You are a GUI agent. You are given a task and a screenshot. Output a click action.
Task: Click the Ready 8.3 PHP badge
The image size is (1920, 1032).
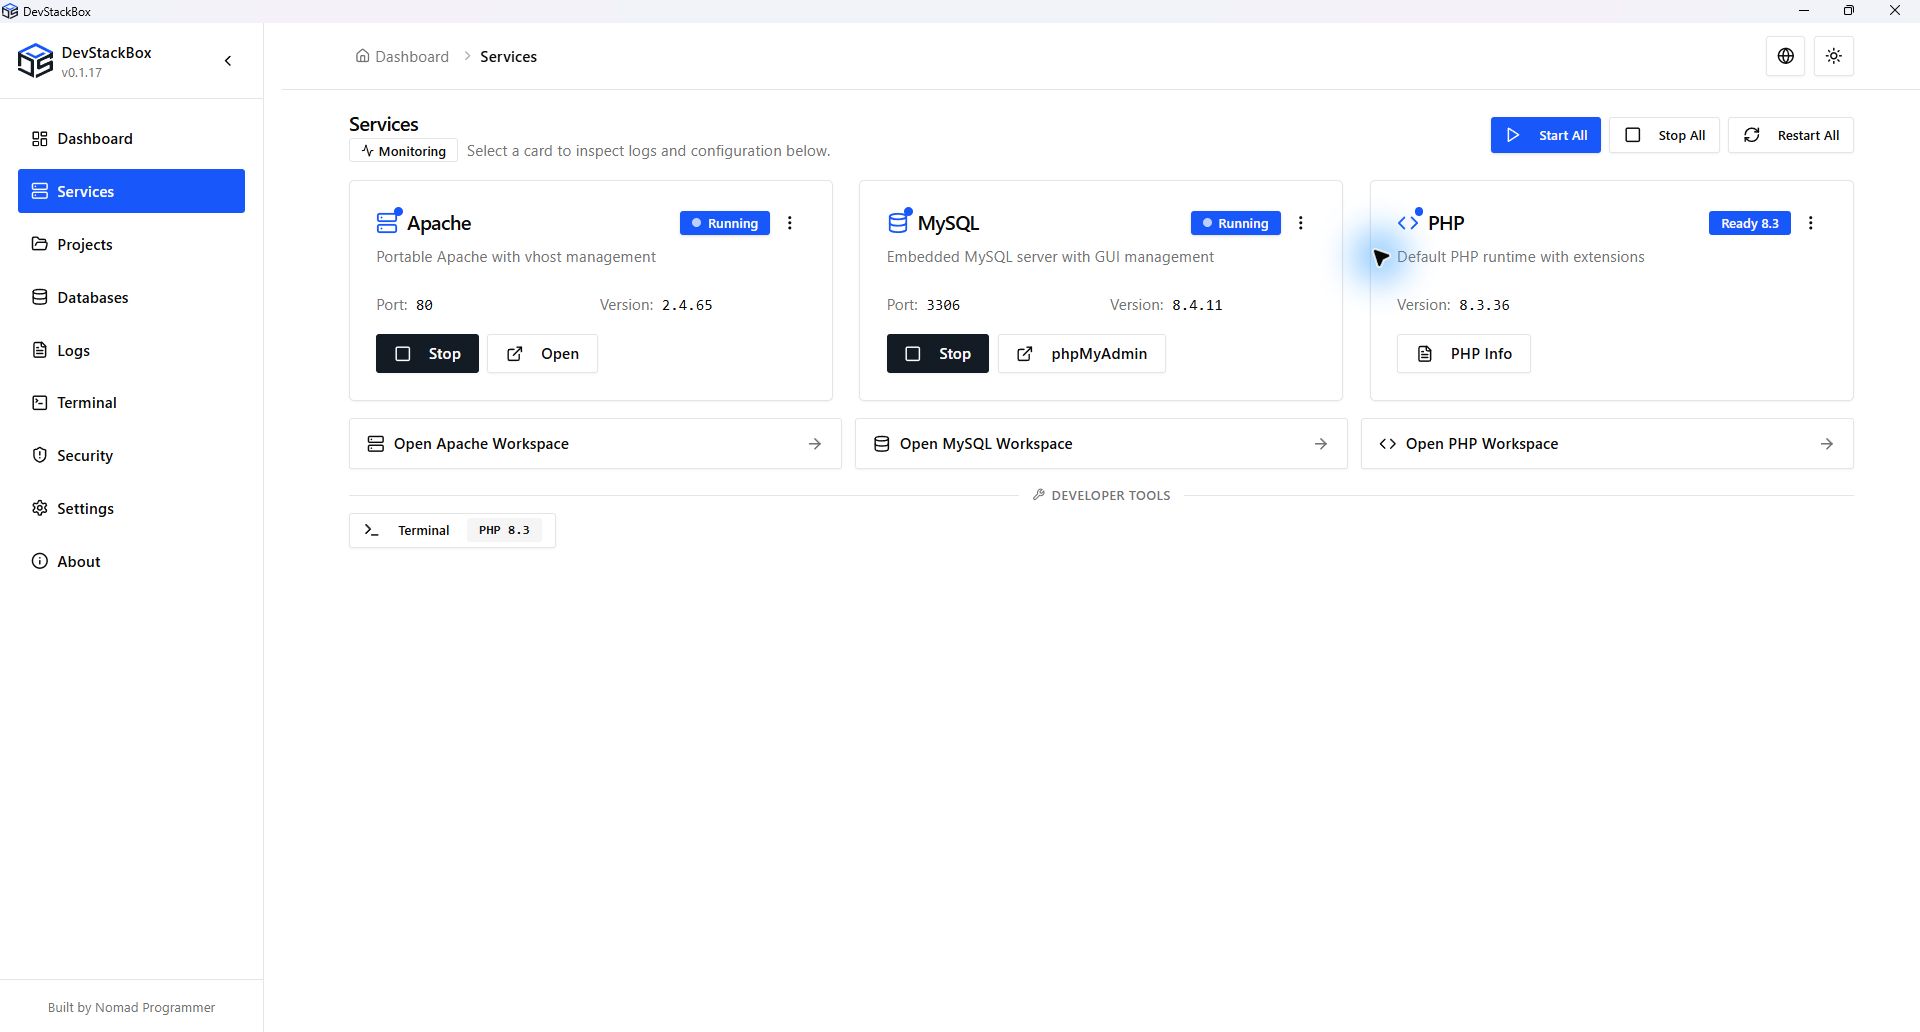(x=1750, y=223)
